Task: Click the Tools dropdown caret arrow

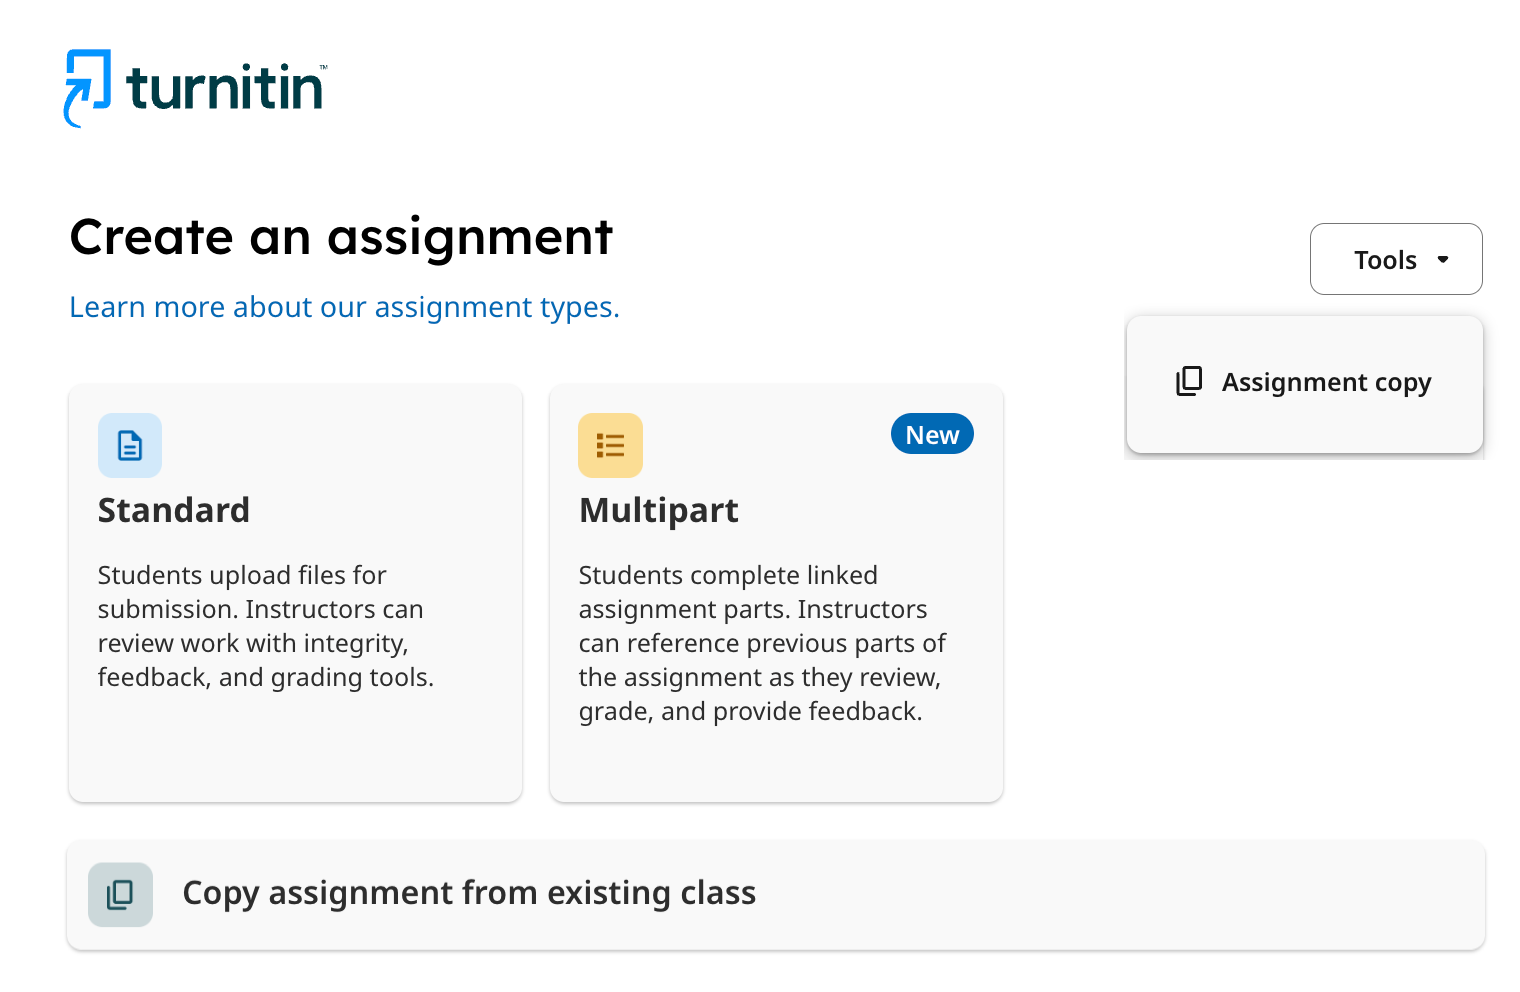Action: pyautogui.click(x=1443, y=260)
